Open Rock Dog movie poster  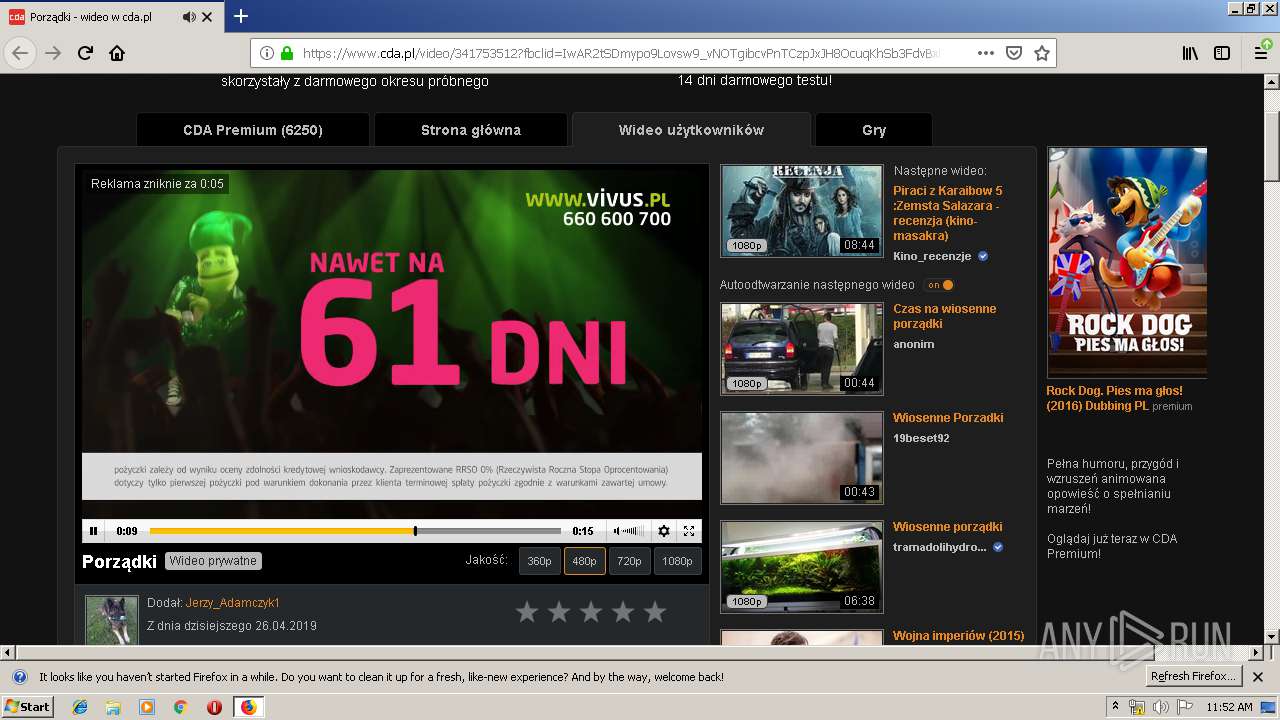click(x=1127, y=262)
